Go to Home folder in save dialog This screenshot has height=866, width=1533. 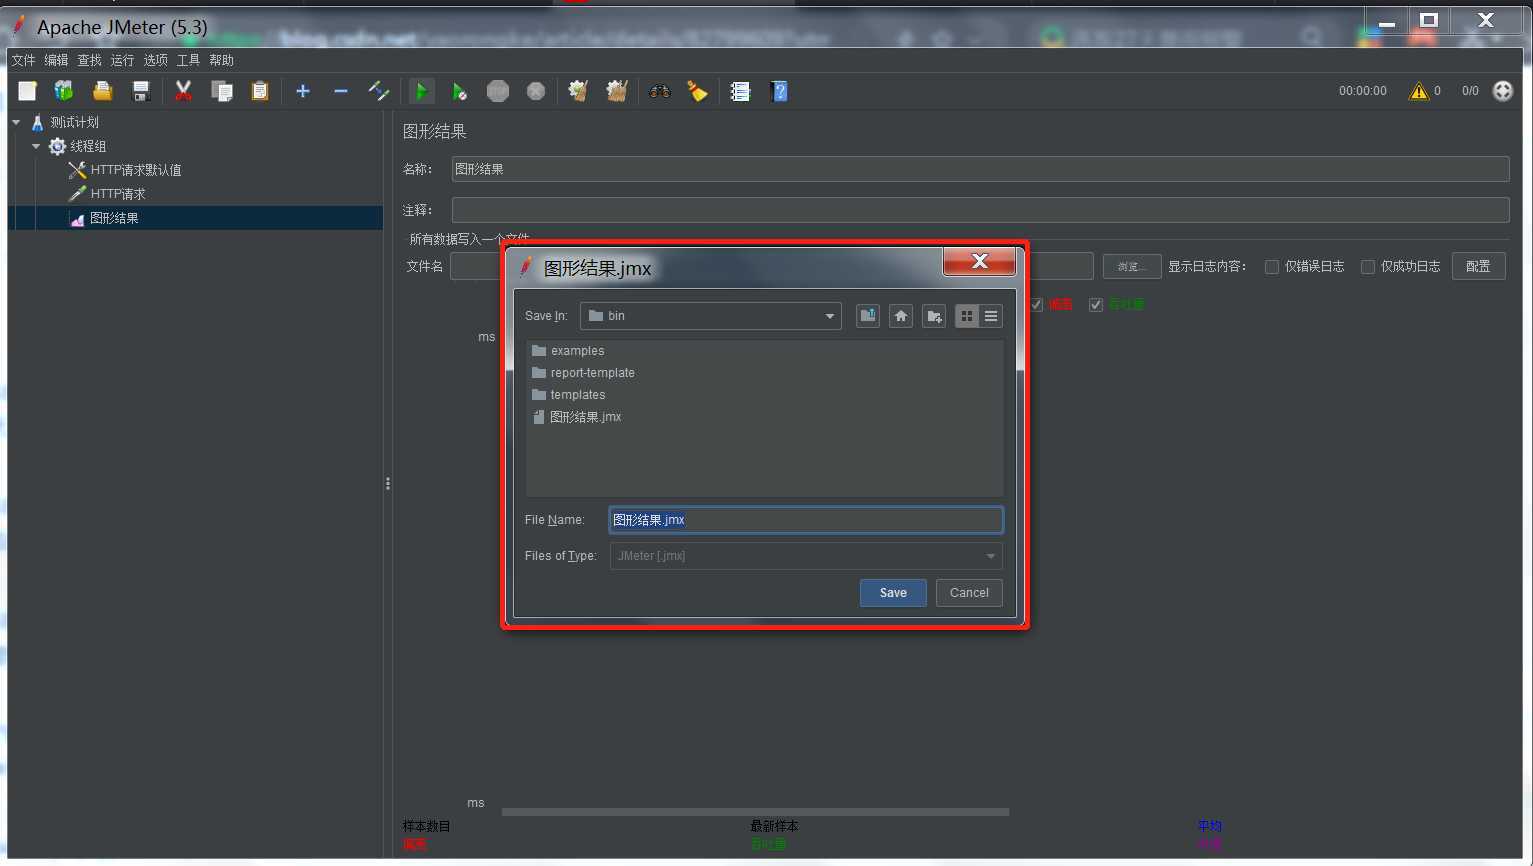901,316
